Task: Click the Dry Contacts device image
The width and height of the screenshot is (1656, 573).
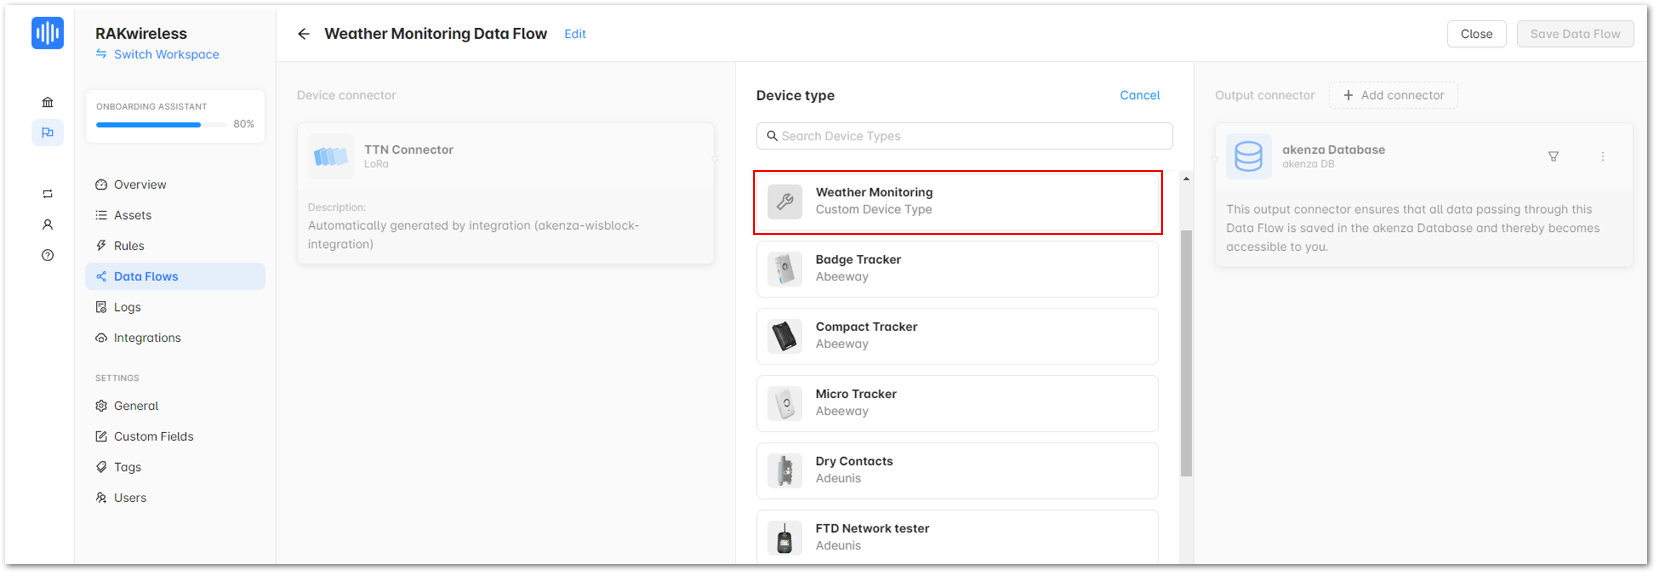Action: 785,470
